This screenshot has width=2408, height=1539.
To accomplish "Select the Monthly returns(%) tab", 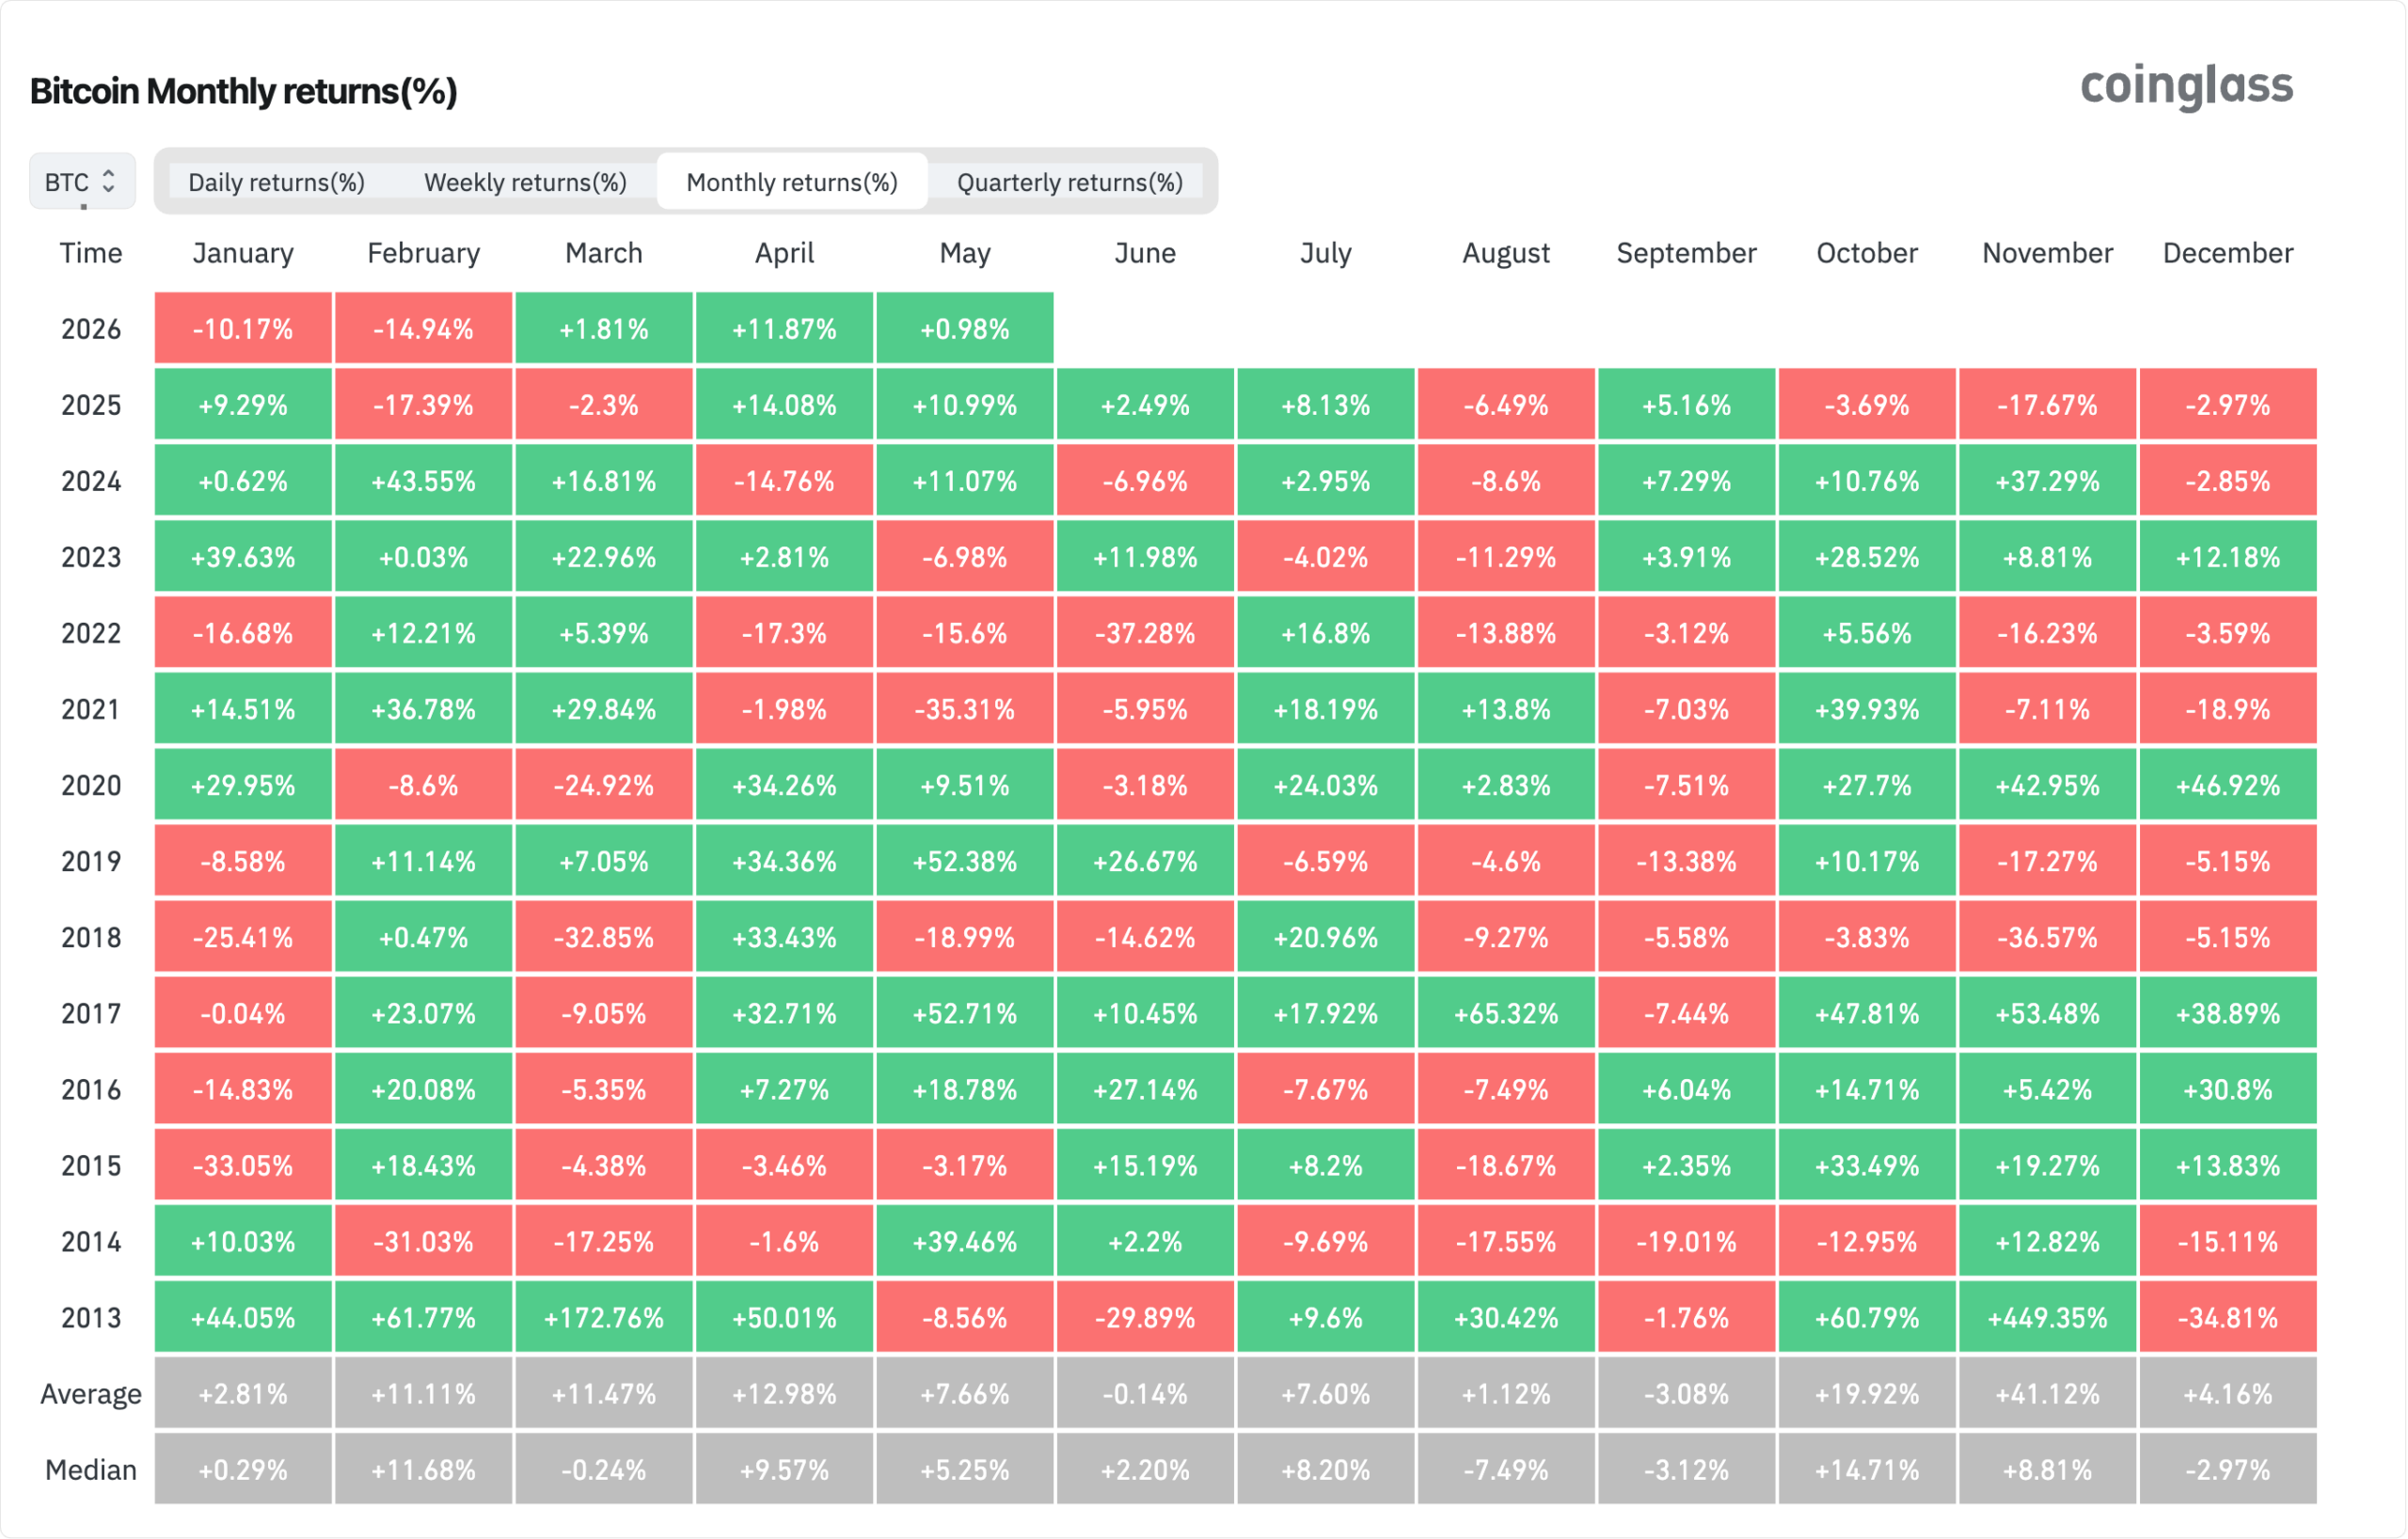I will pyautogui.click(x=792, y=182).
